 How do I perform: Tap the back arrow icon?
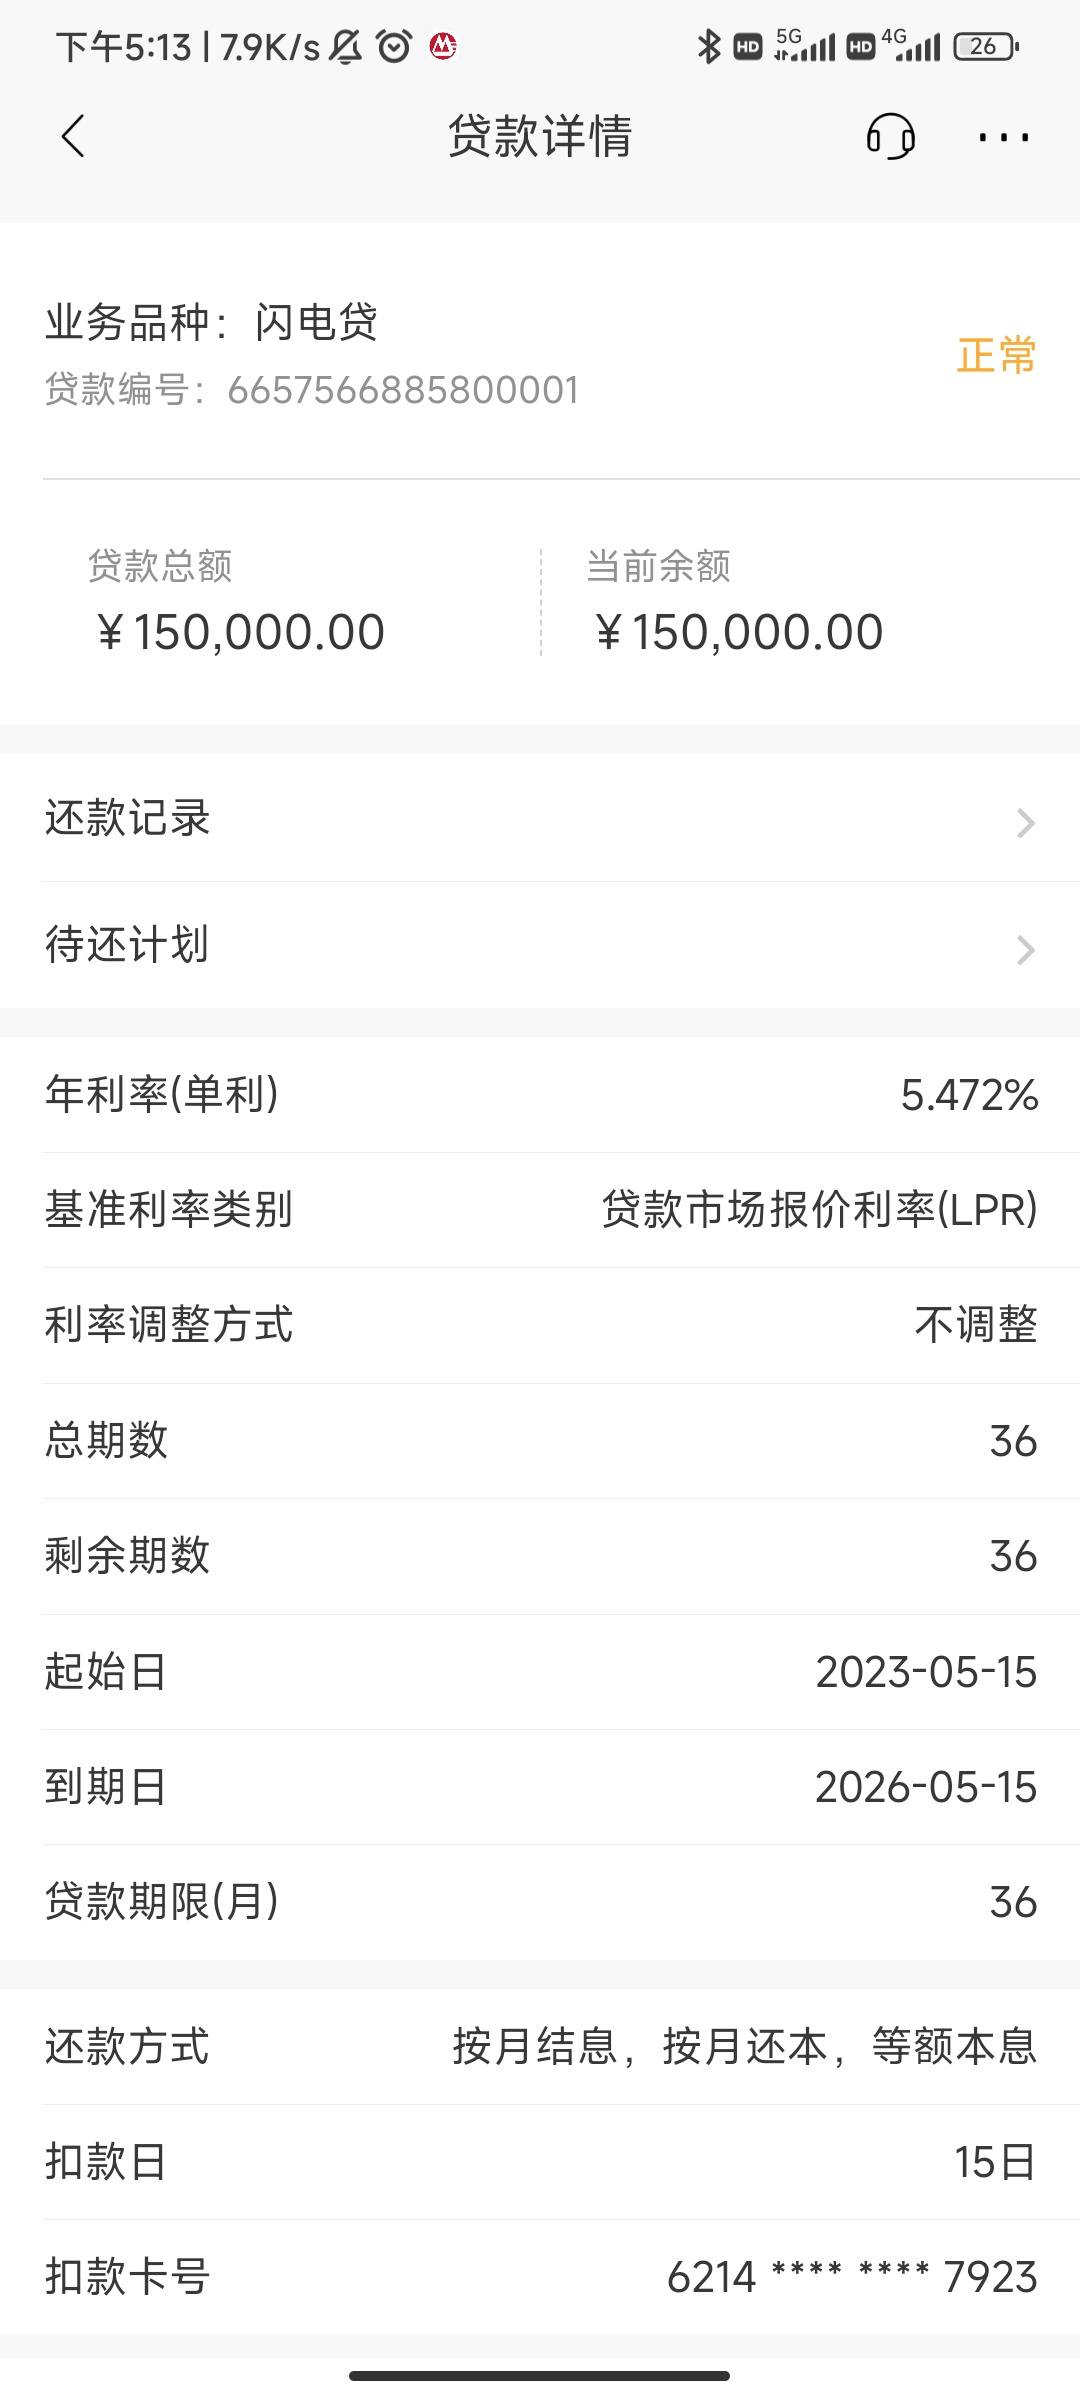click(73, 136)
